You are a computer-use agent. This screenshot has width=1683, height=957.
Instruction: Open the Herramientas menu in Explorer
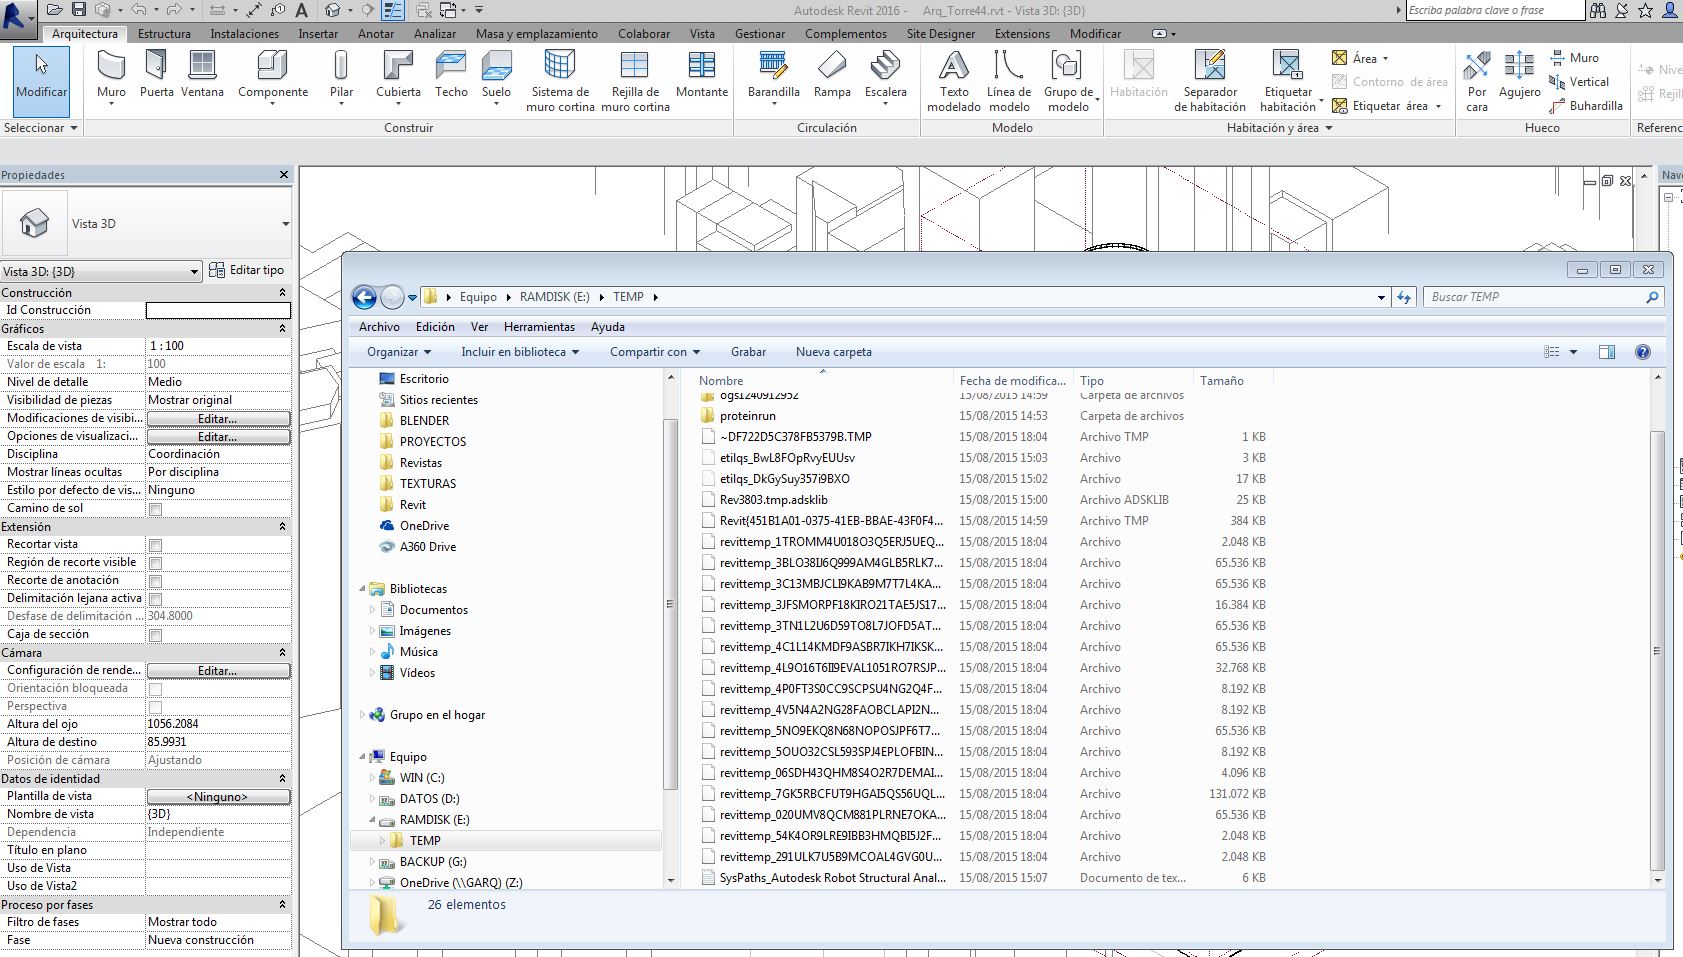pos(539,326)
